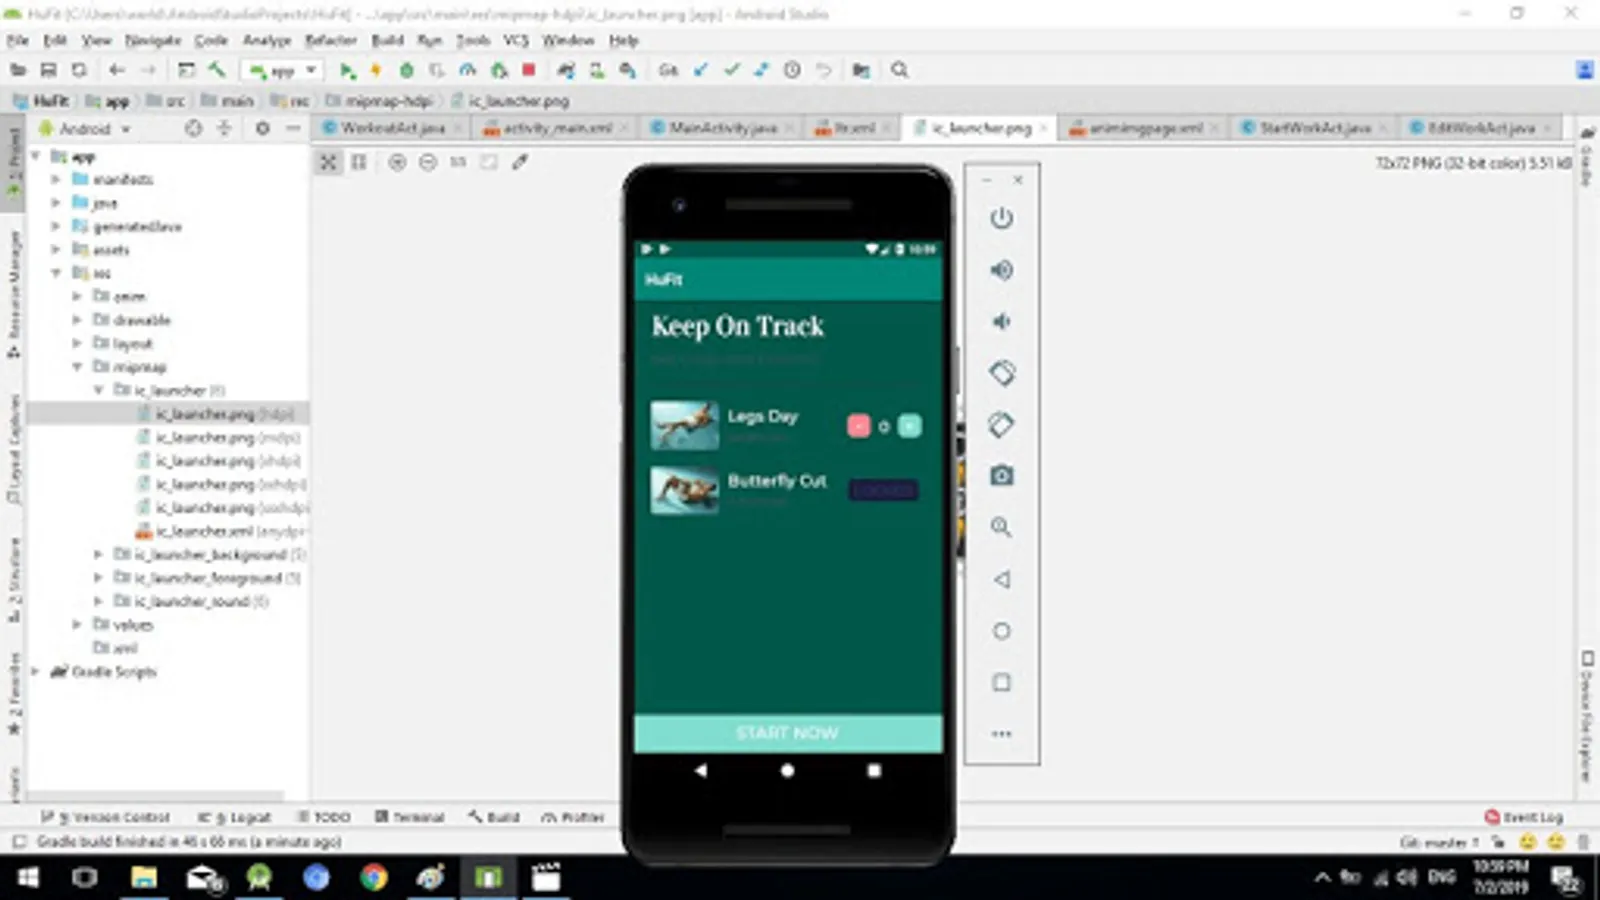1600x900 pixels.
Task: Expand the layout folder
Action: click(x=77, y=343)
